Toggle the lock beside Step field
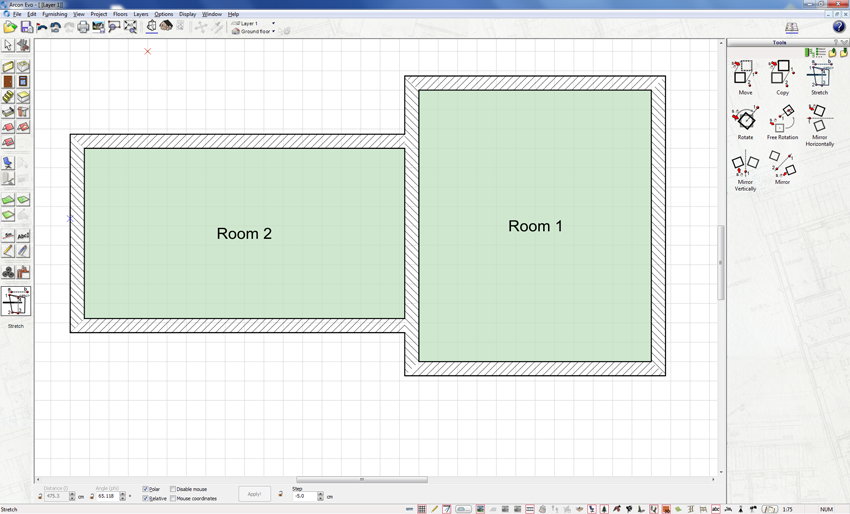 (280, 494)
